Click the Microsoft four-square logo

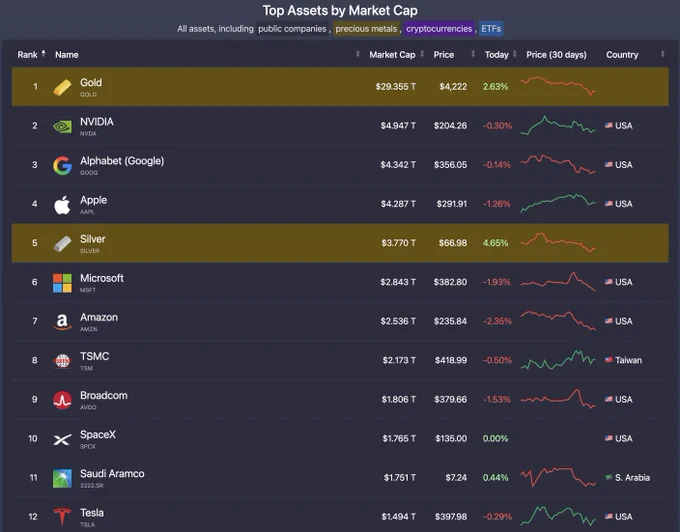pos(62,283)
